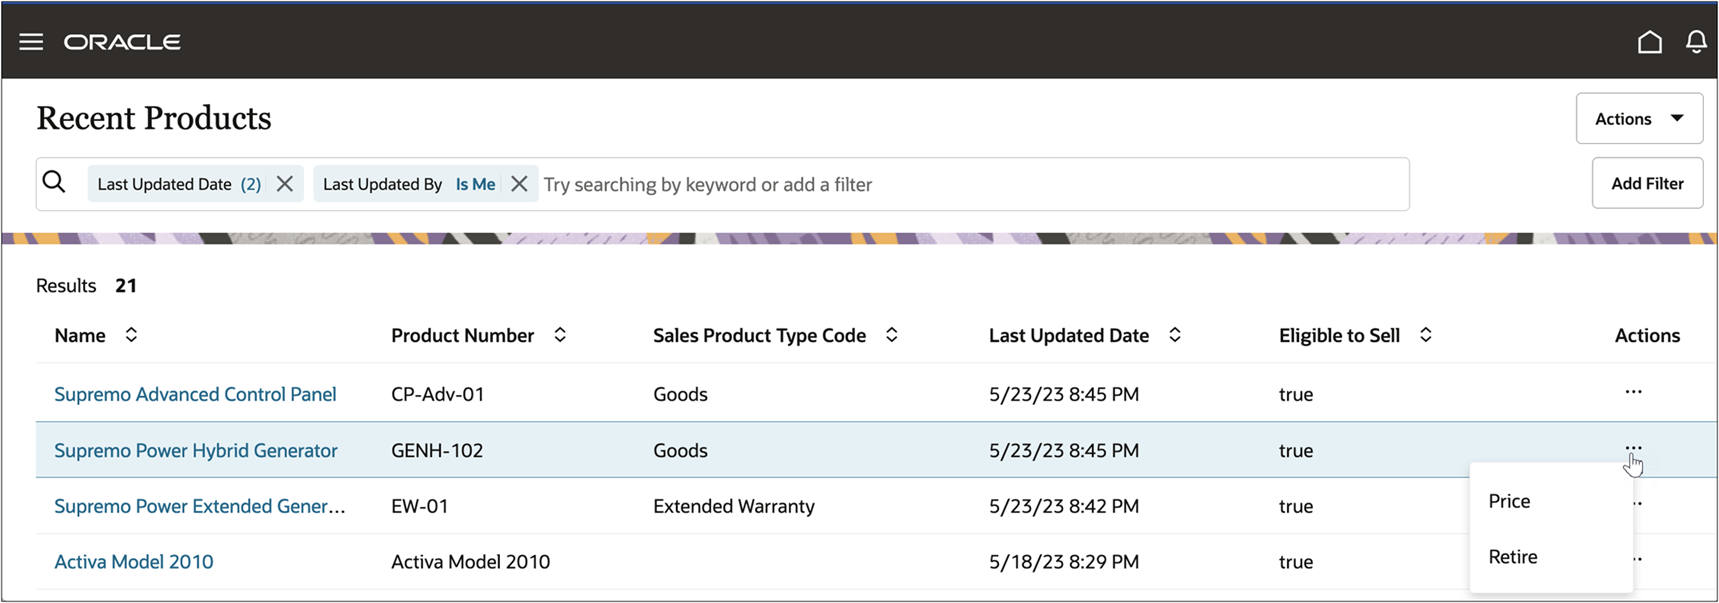Open the Activa Model 2010 product
Viewport: 1719px width, 603px height.
click(133, 561)
